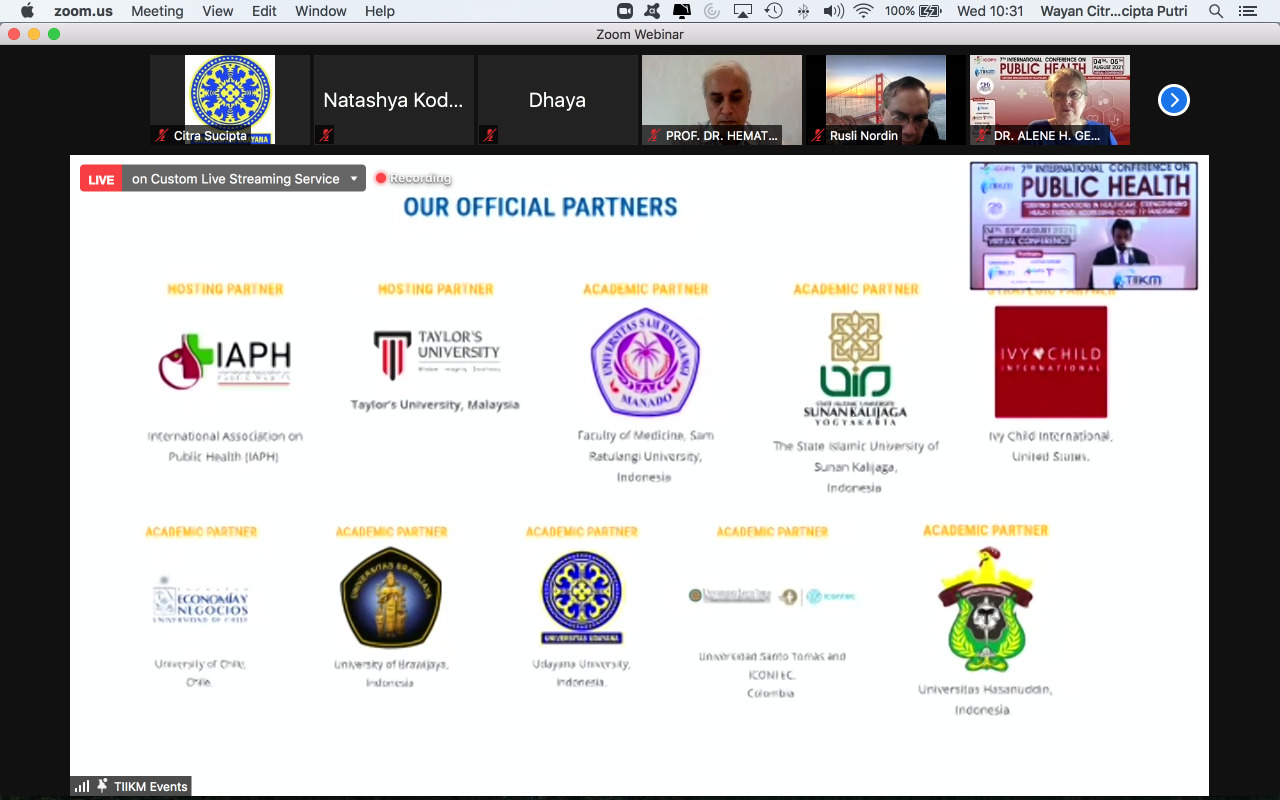Click the red Recording indicator
Screen dimensions: 1280x800
pyautogui.click(x=413, y=178)
